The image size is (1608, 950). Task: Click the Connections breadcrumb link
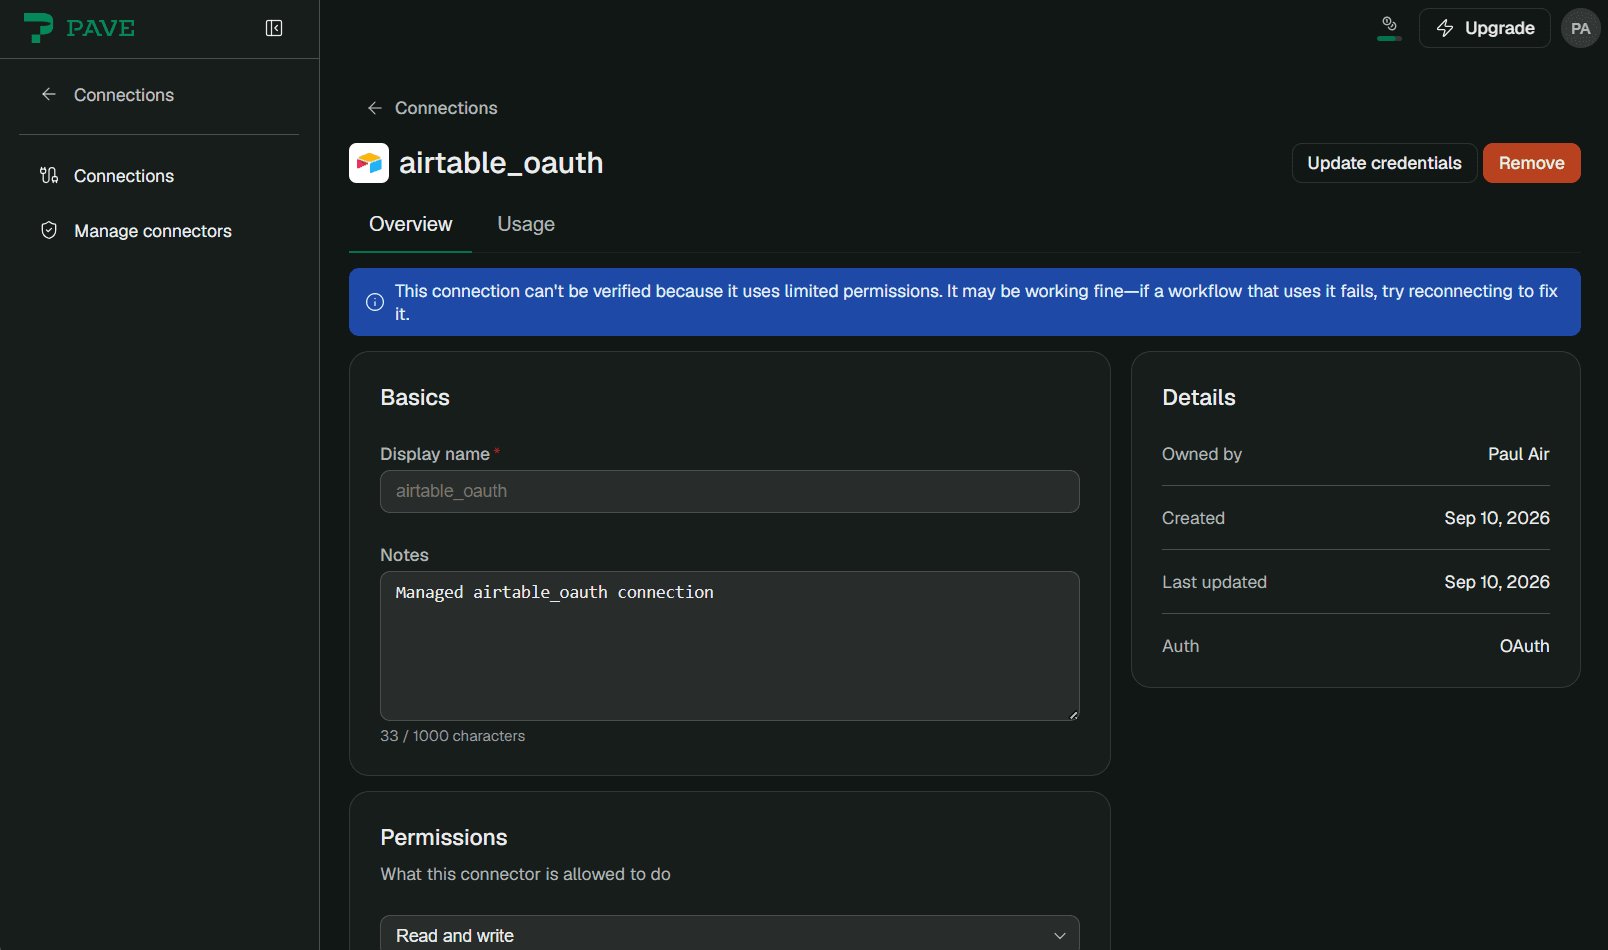pyautogui.click(x=446, y=108)
